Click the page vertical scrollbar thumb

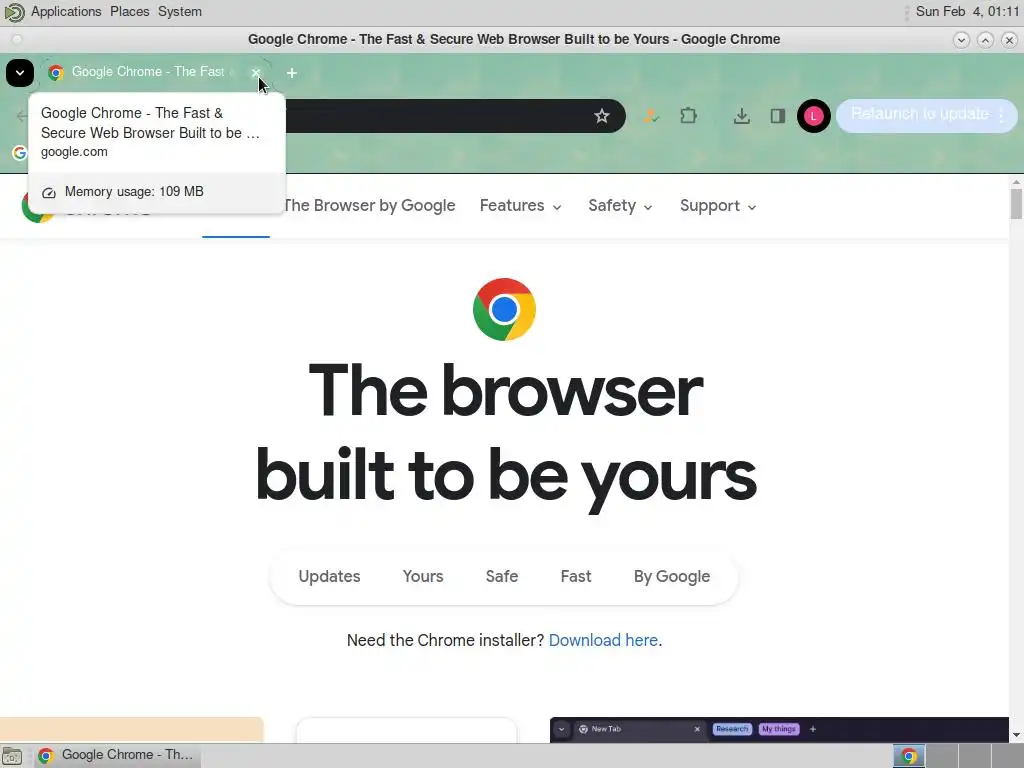tap(1016, 204)
